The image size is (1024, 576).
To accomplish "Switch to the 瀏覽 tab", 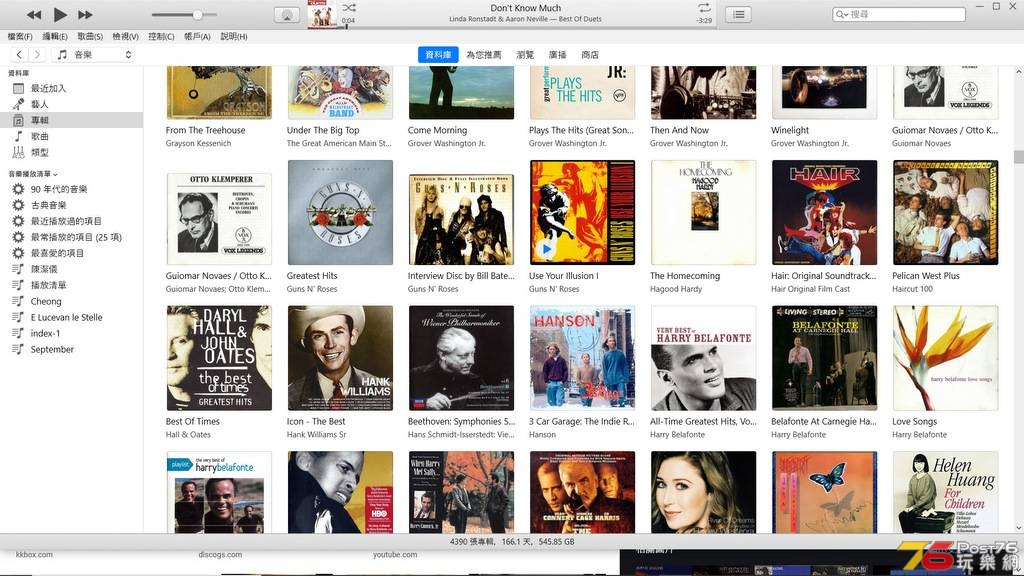I will click(525, 55).
